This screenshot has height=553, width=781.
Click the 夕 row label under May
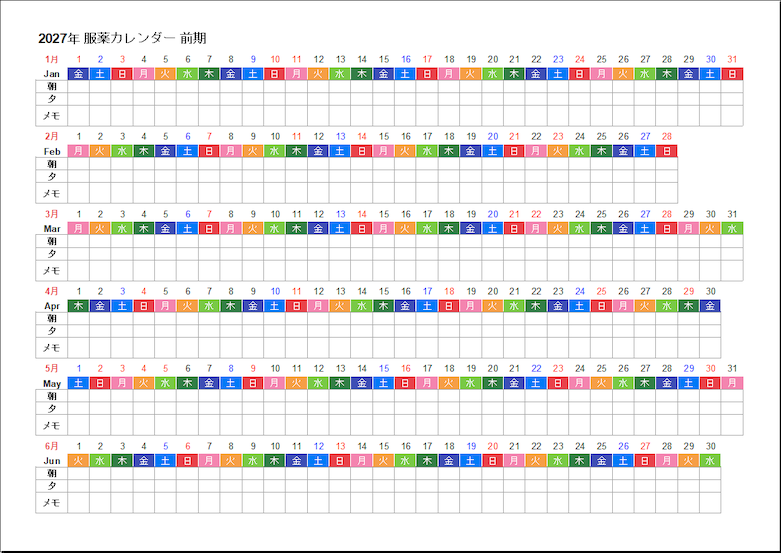[52, 409]
